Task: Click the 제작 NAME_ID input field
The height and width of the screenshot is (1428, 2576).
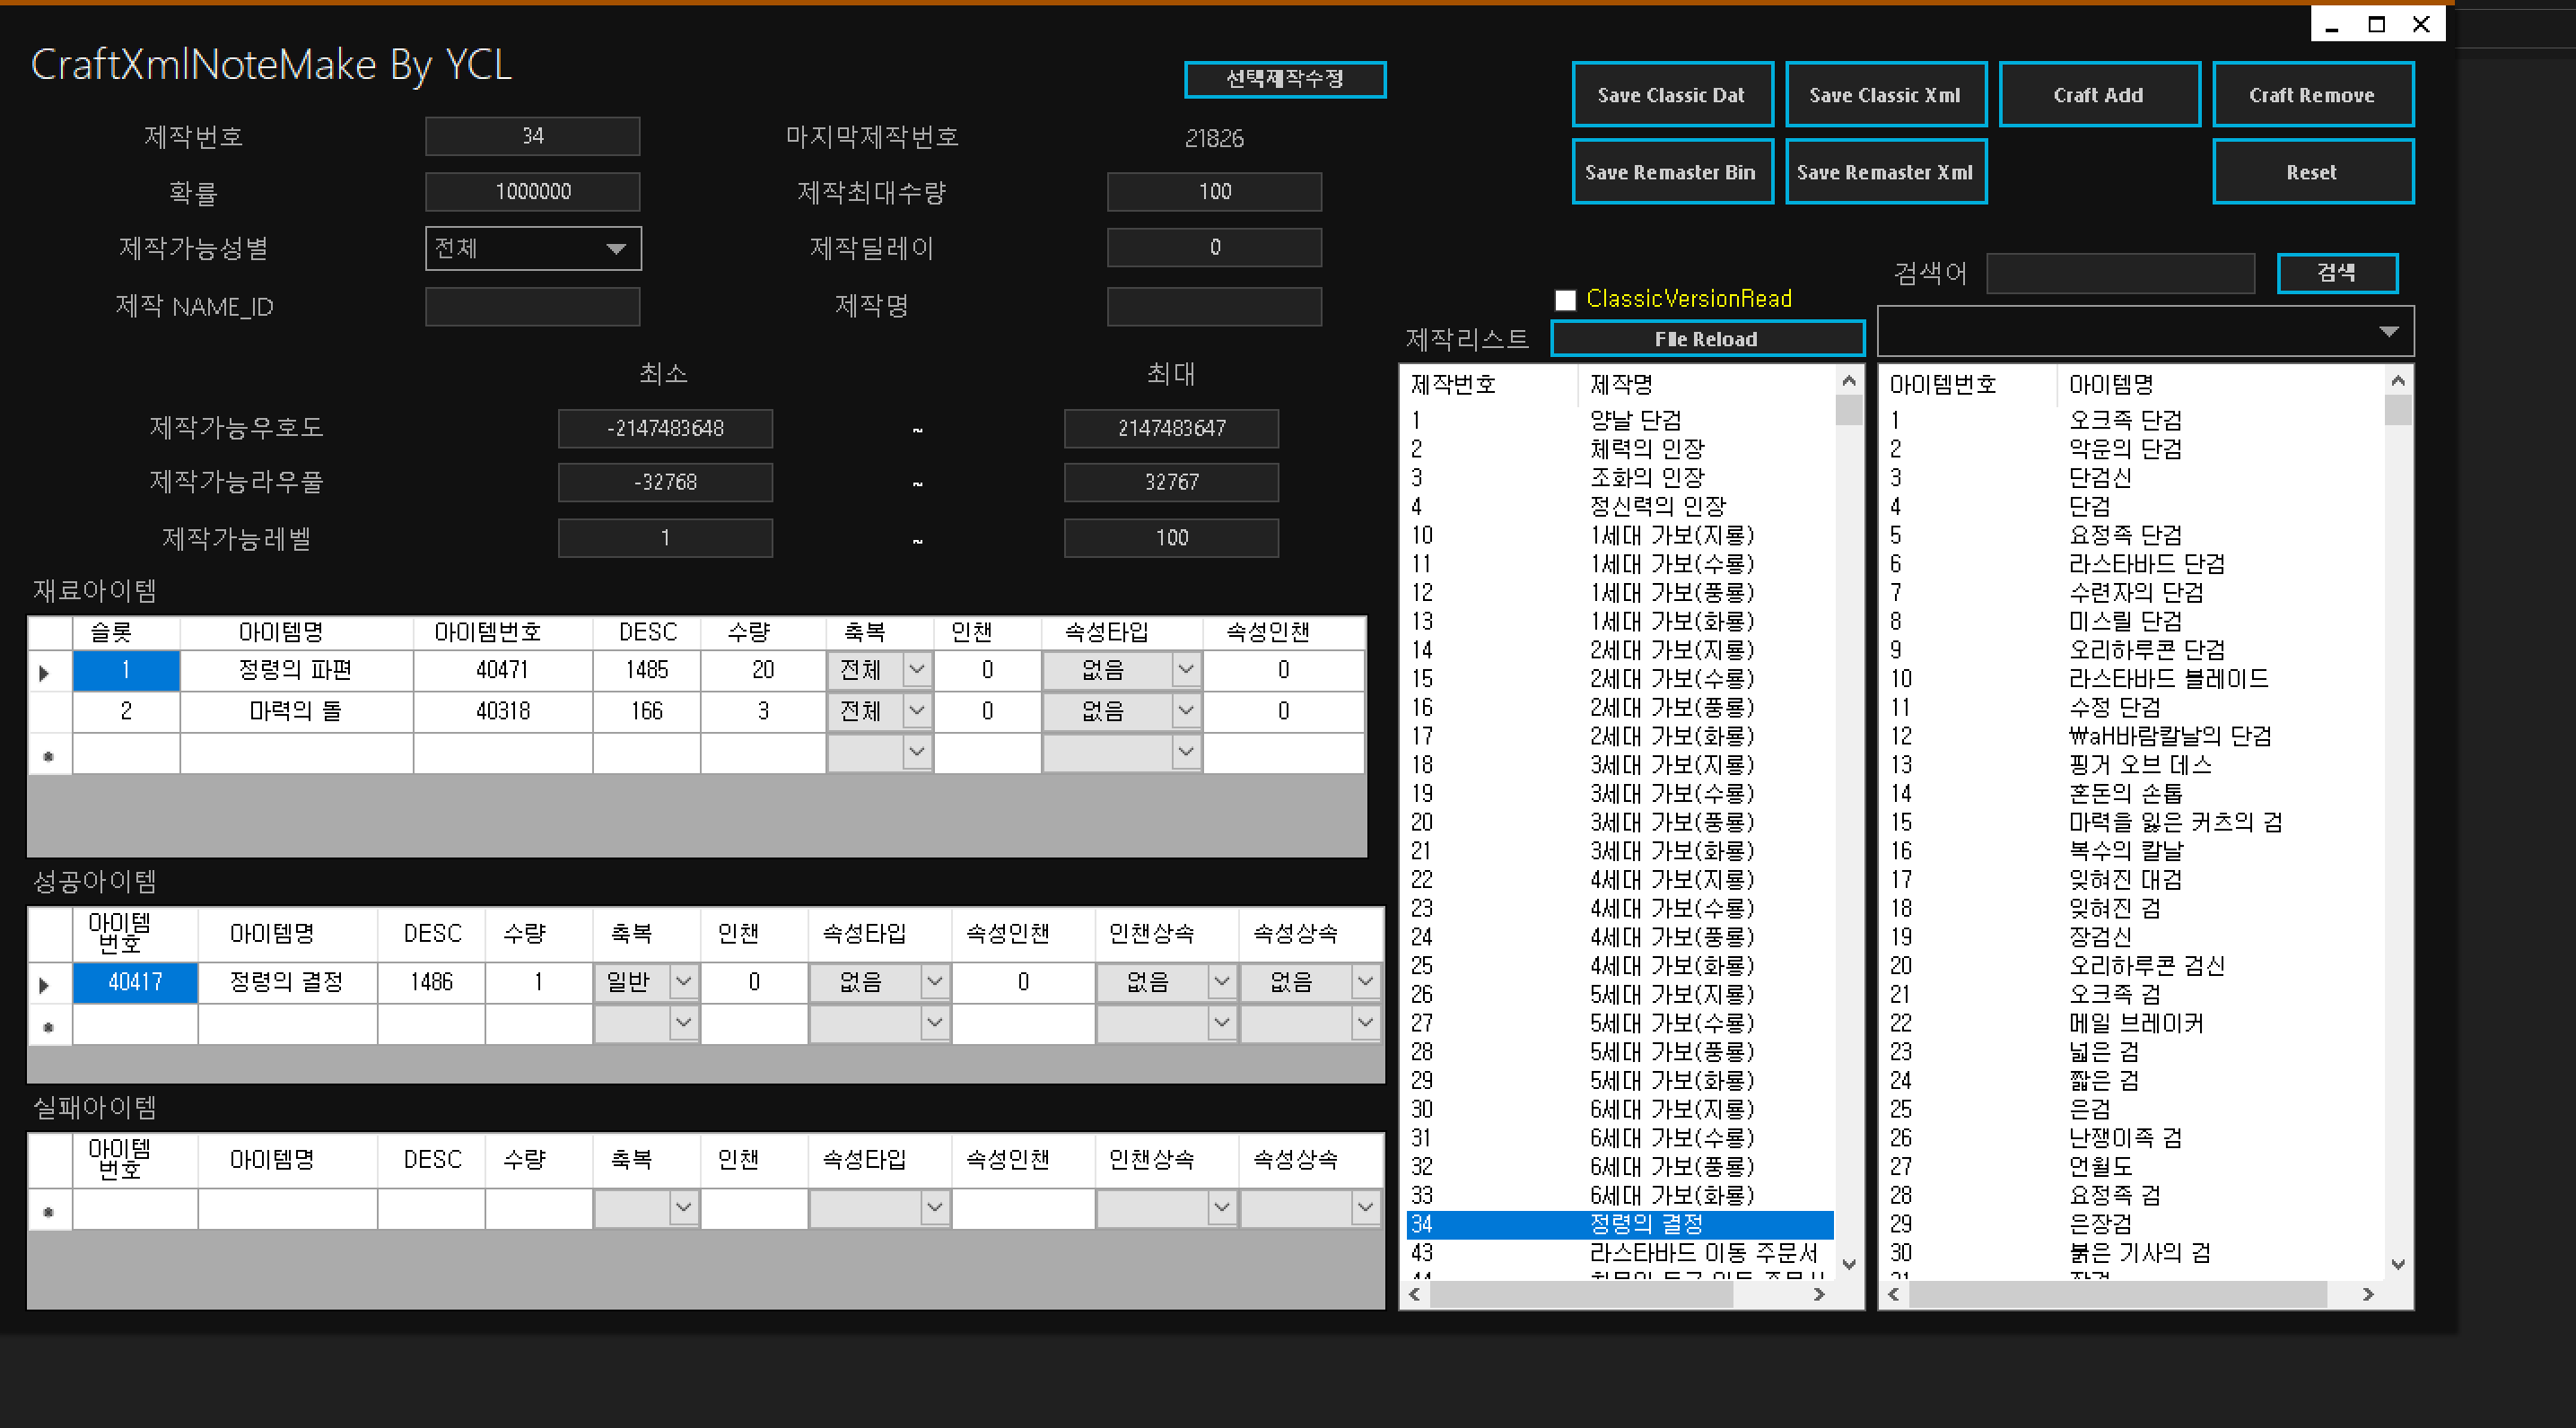Action: click(x=533, y=307)
